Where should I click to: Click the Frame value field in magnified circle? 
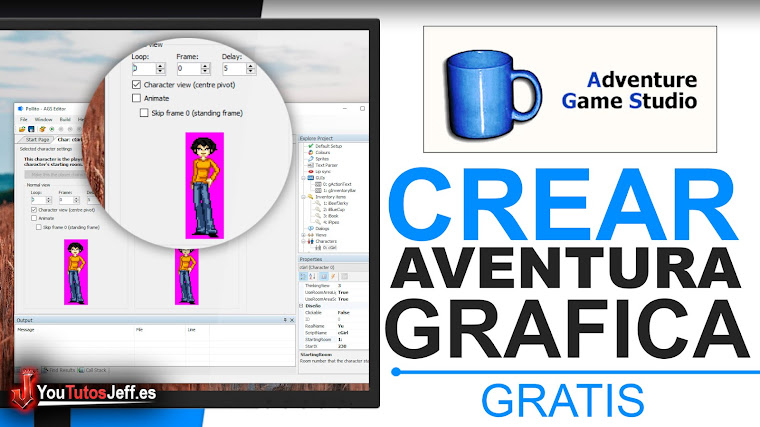189,68
